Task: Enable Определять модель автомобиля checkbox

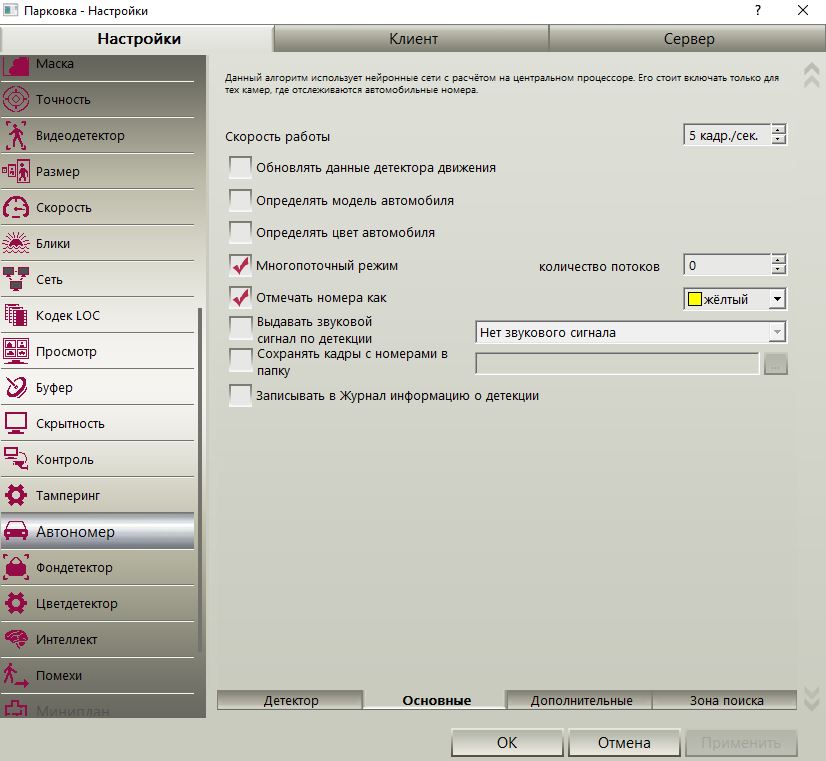Action: pos(240,201)
